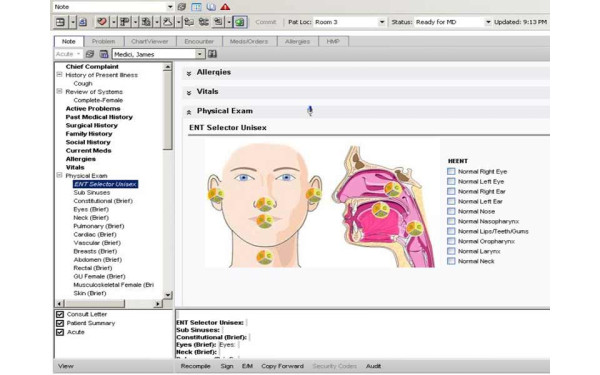Image resolution: width=600 pixels, height=375 pixels.
Task: Click the blue document icon in main toolbar
Action: pos(83,22)
